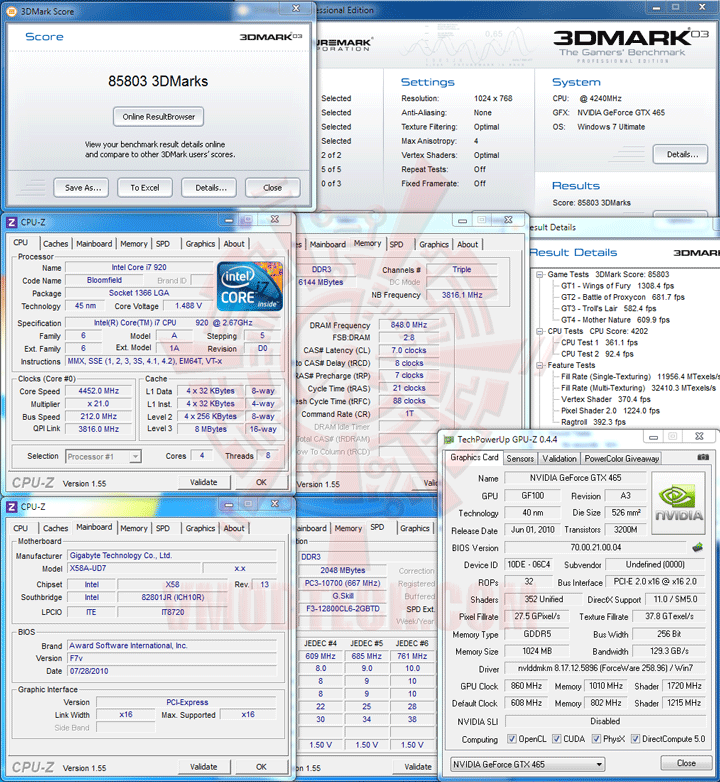This screenshot has height=782, width=720.
Task: Click the 3DMark Score window orange icon
Action: pos(11,11)
